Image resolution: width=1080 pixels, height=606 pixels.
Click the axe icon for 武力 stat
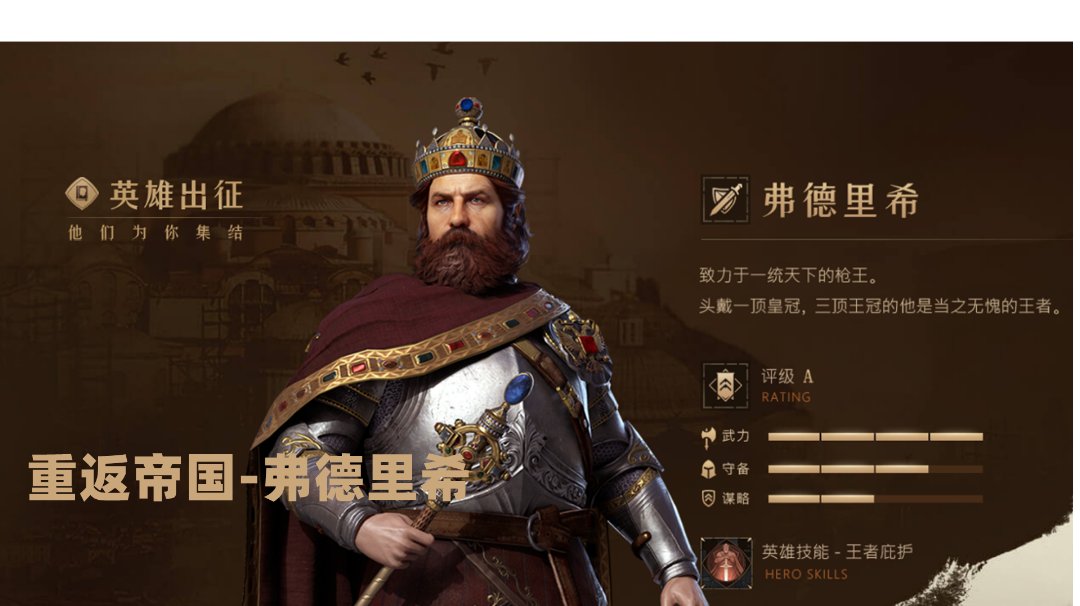coord(708,436)
